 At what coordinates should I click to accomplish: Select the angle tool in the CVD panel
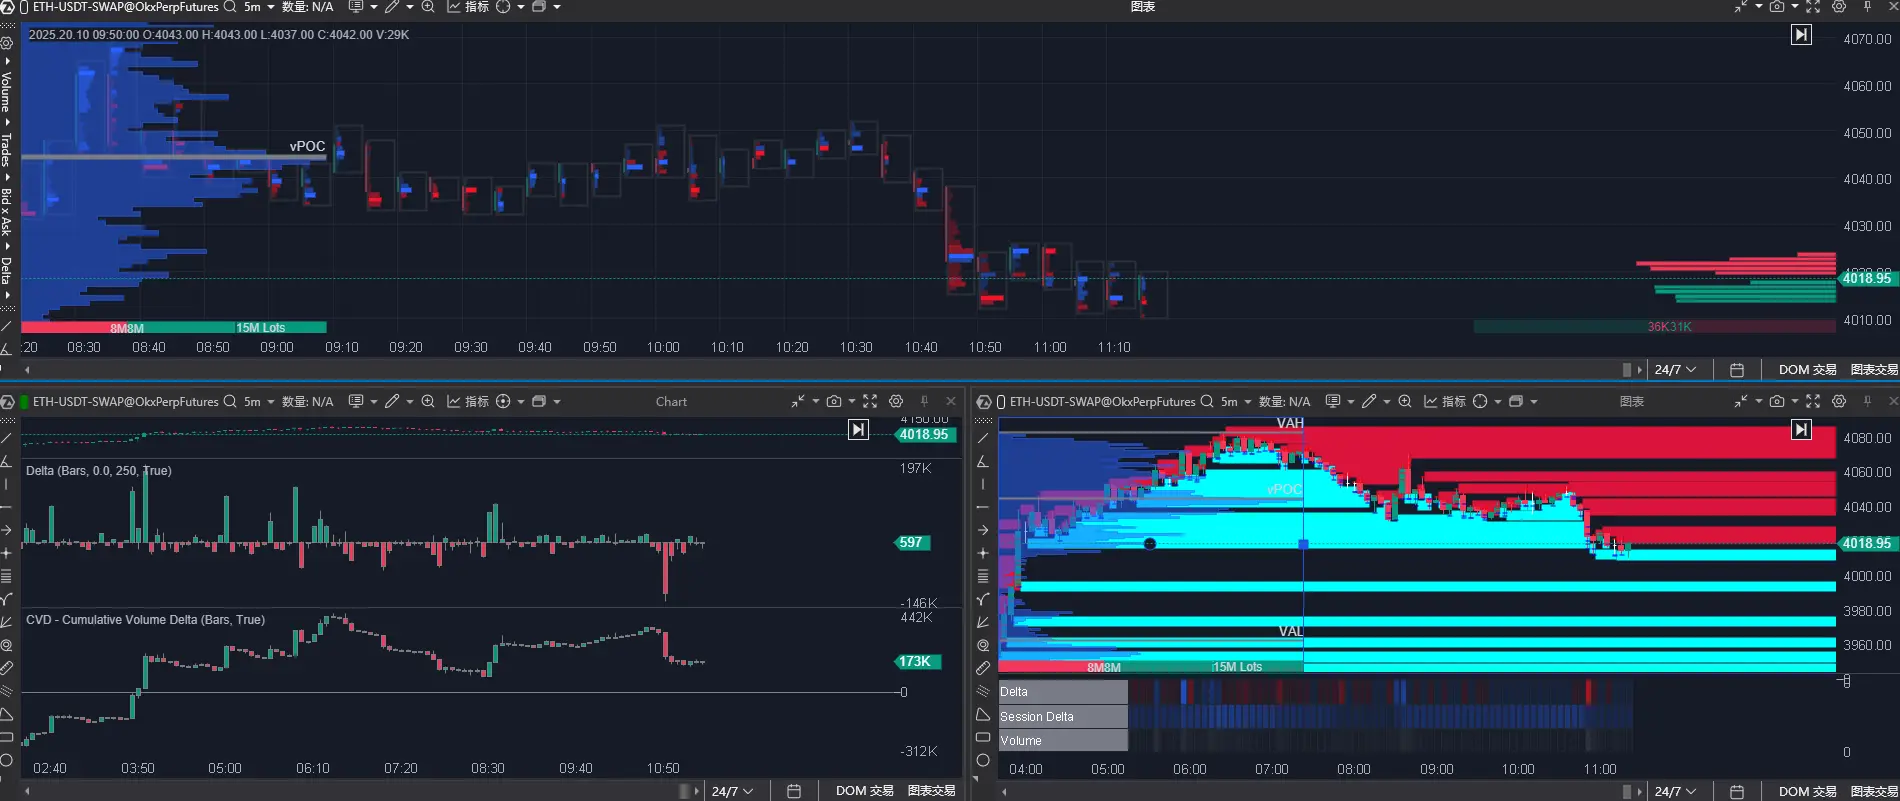6,461
